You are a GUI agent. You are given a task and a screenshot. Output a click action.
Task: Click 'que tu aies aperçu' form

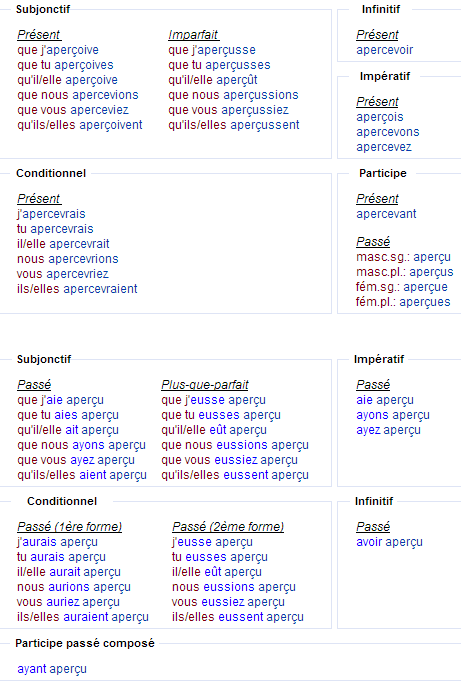68,415
